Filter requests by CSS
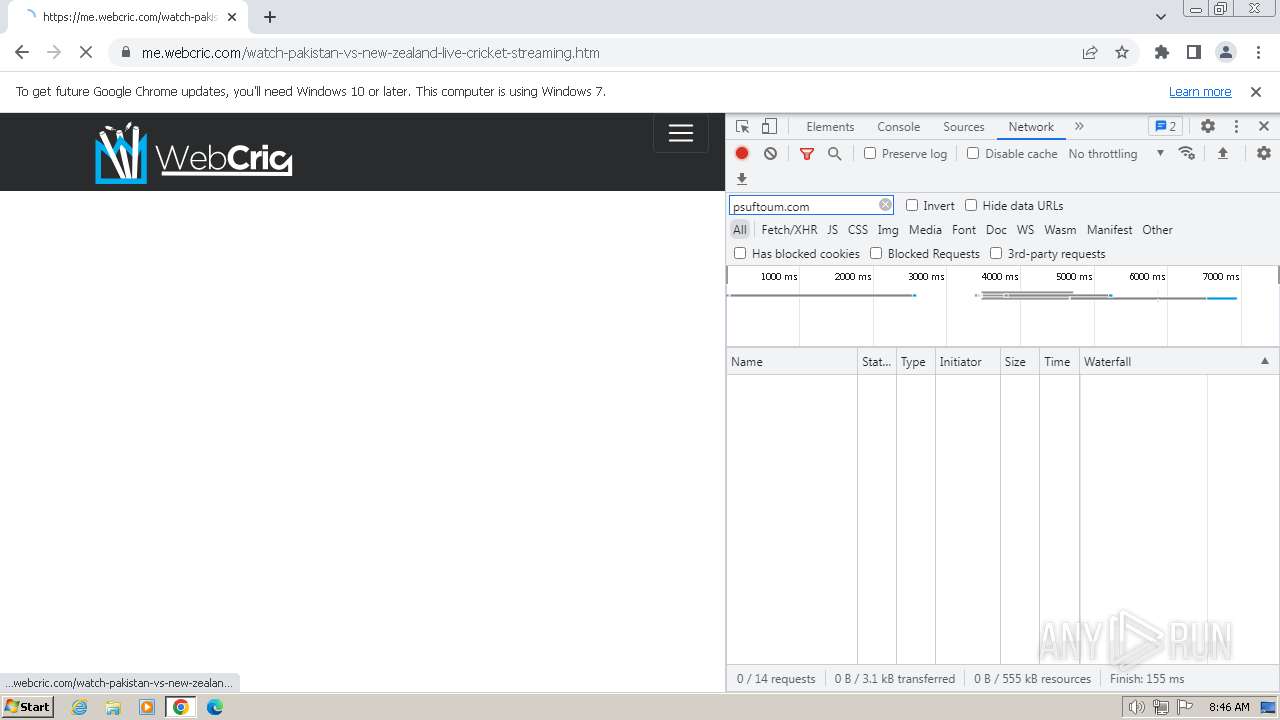The width and height of the screenshot is (1280, 720). tap(858, 229)
